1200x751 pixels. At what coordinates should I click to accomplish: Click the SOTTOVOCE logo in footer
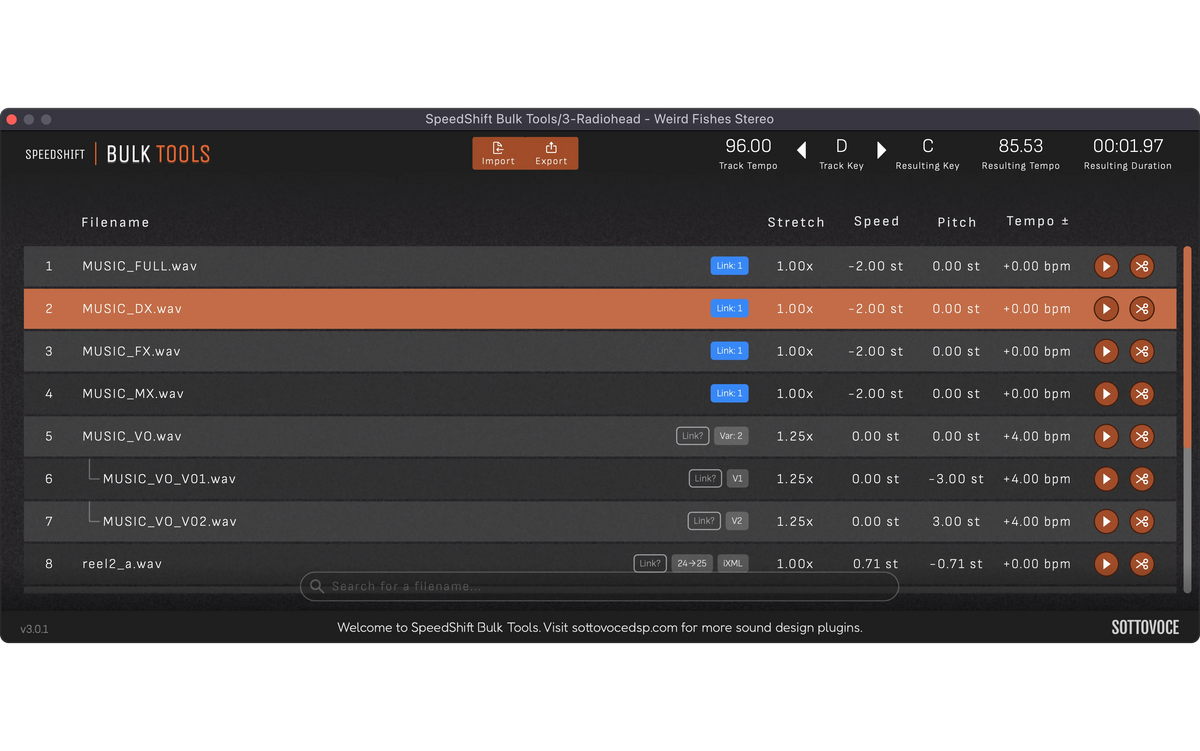click(x=1145, y=628)
